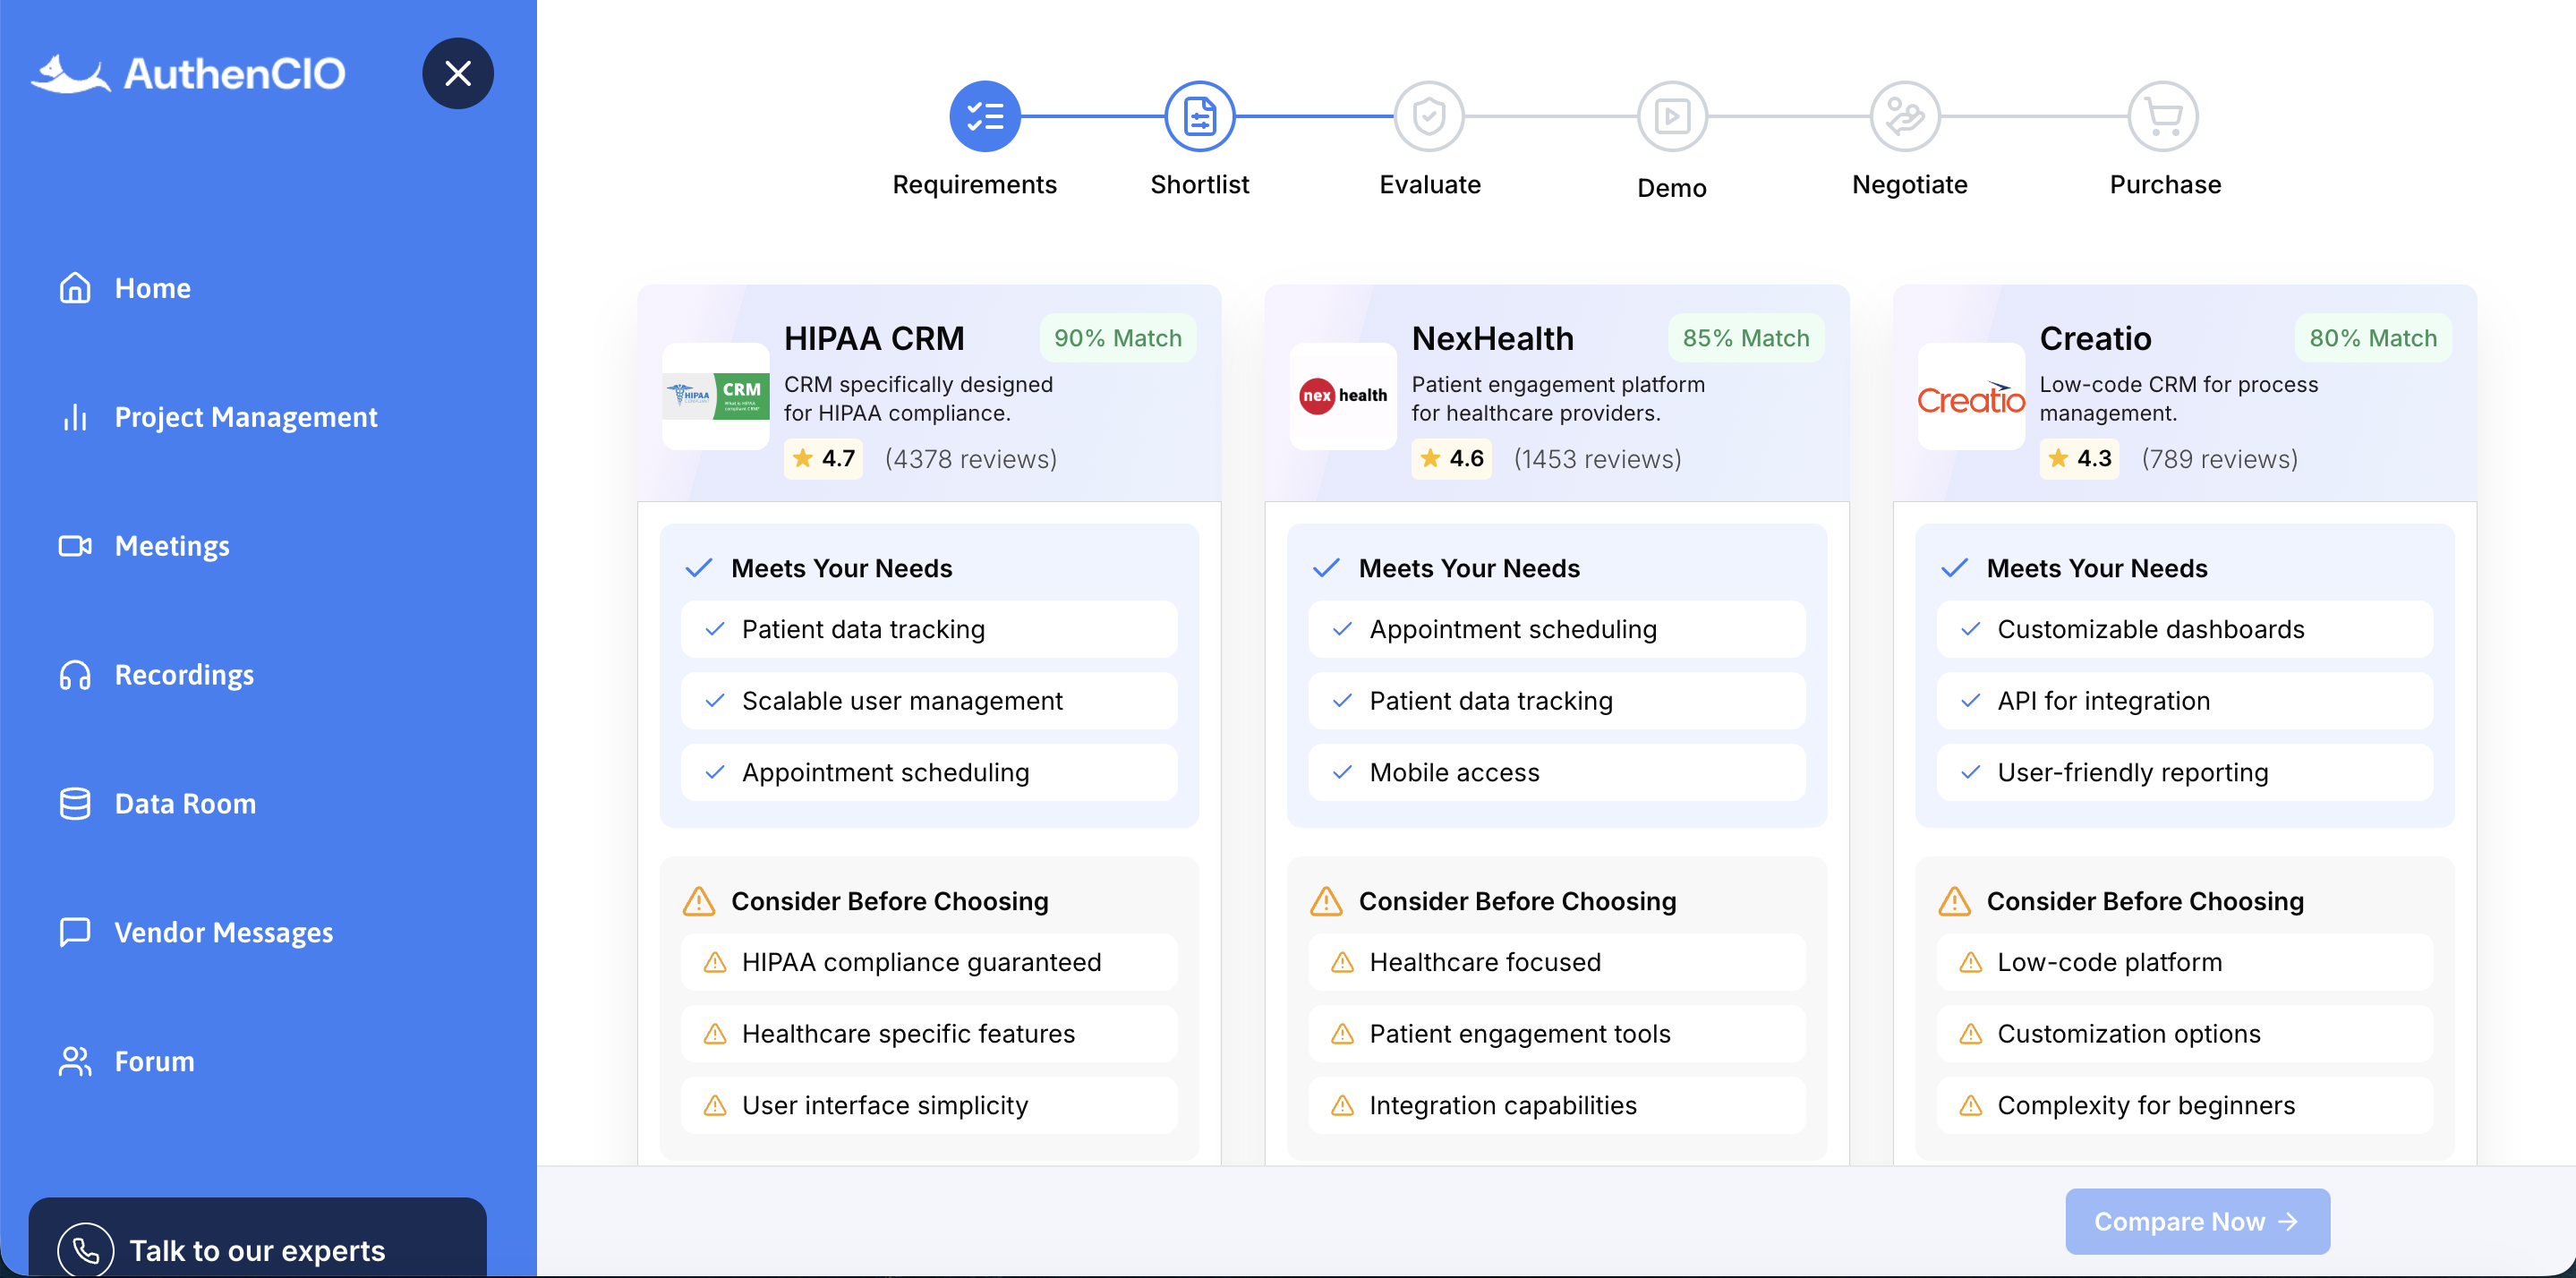Click the AuthenCIO logo
Screen dimensions: 2576x1278
click(x=188, y=73)
